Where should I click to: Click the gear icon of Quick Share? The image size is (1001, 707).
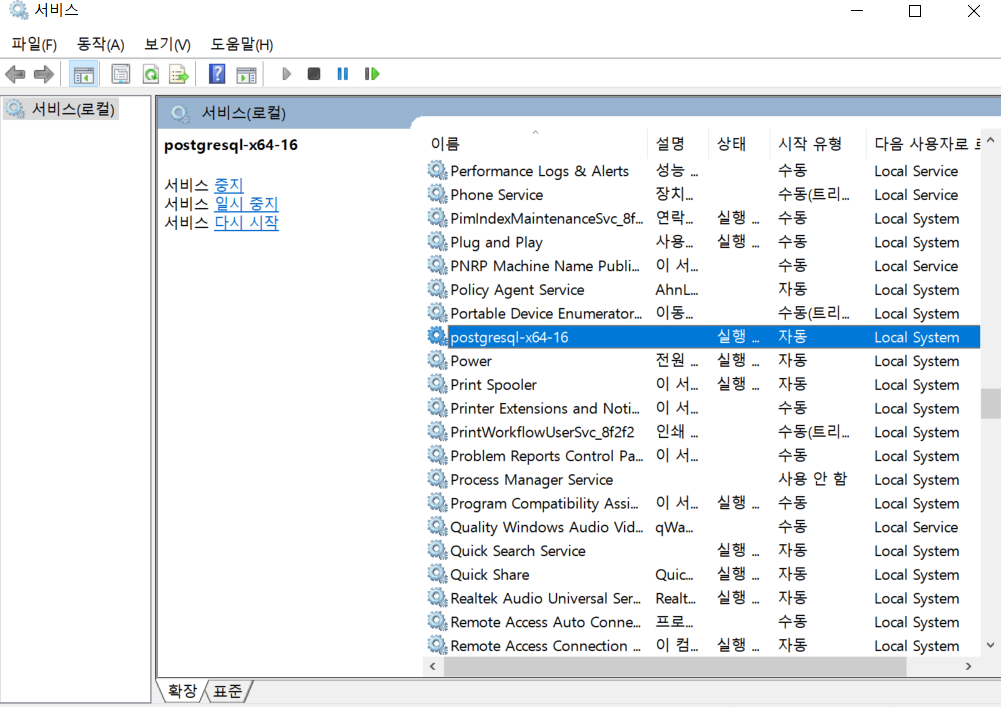click(x=437, y=574)
